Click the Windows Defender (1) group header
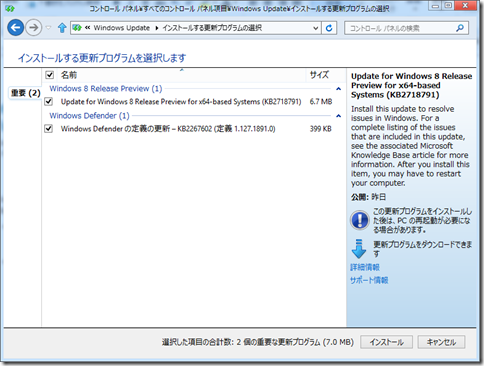 (x=89, y=116)
